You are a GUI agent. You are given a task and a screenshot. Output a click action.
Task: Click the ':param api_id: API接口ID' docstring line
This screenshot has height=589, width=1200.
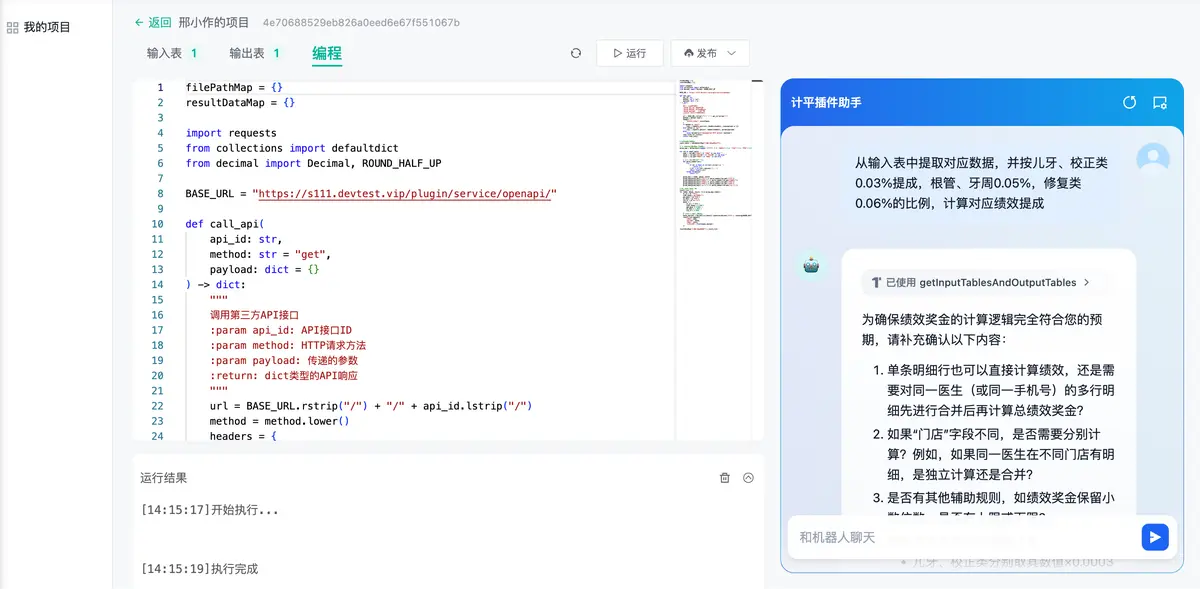click(x=281, y=330)
